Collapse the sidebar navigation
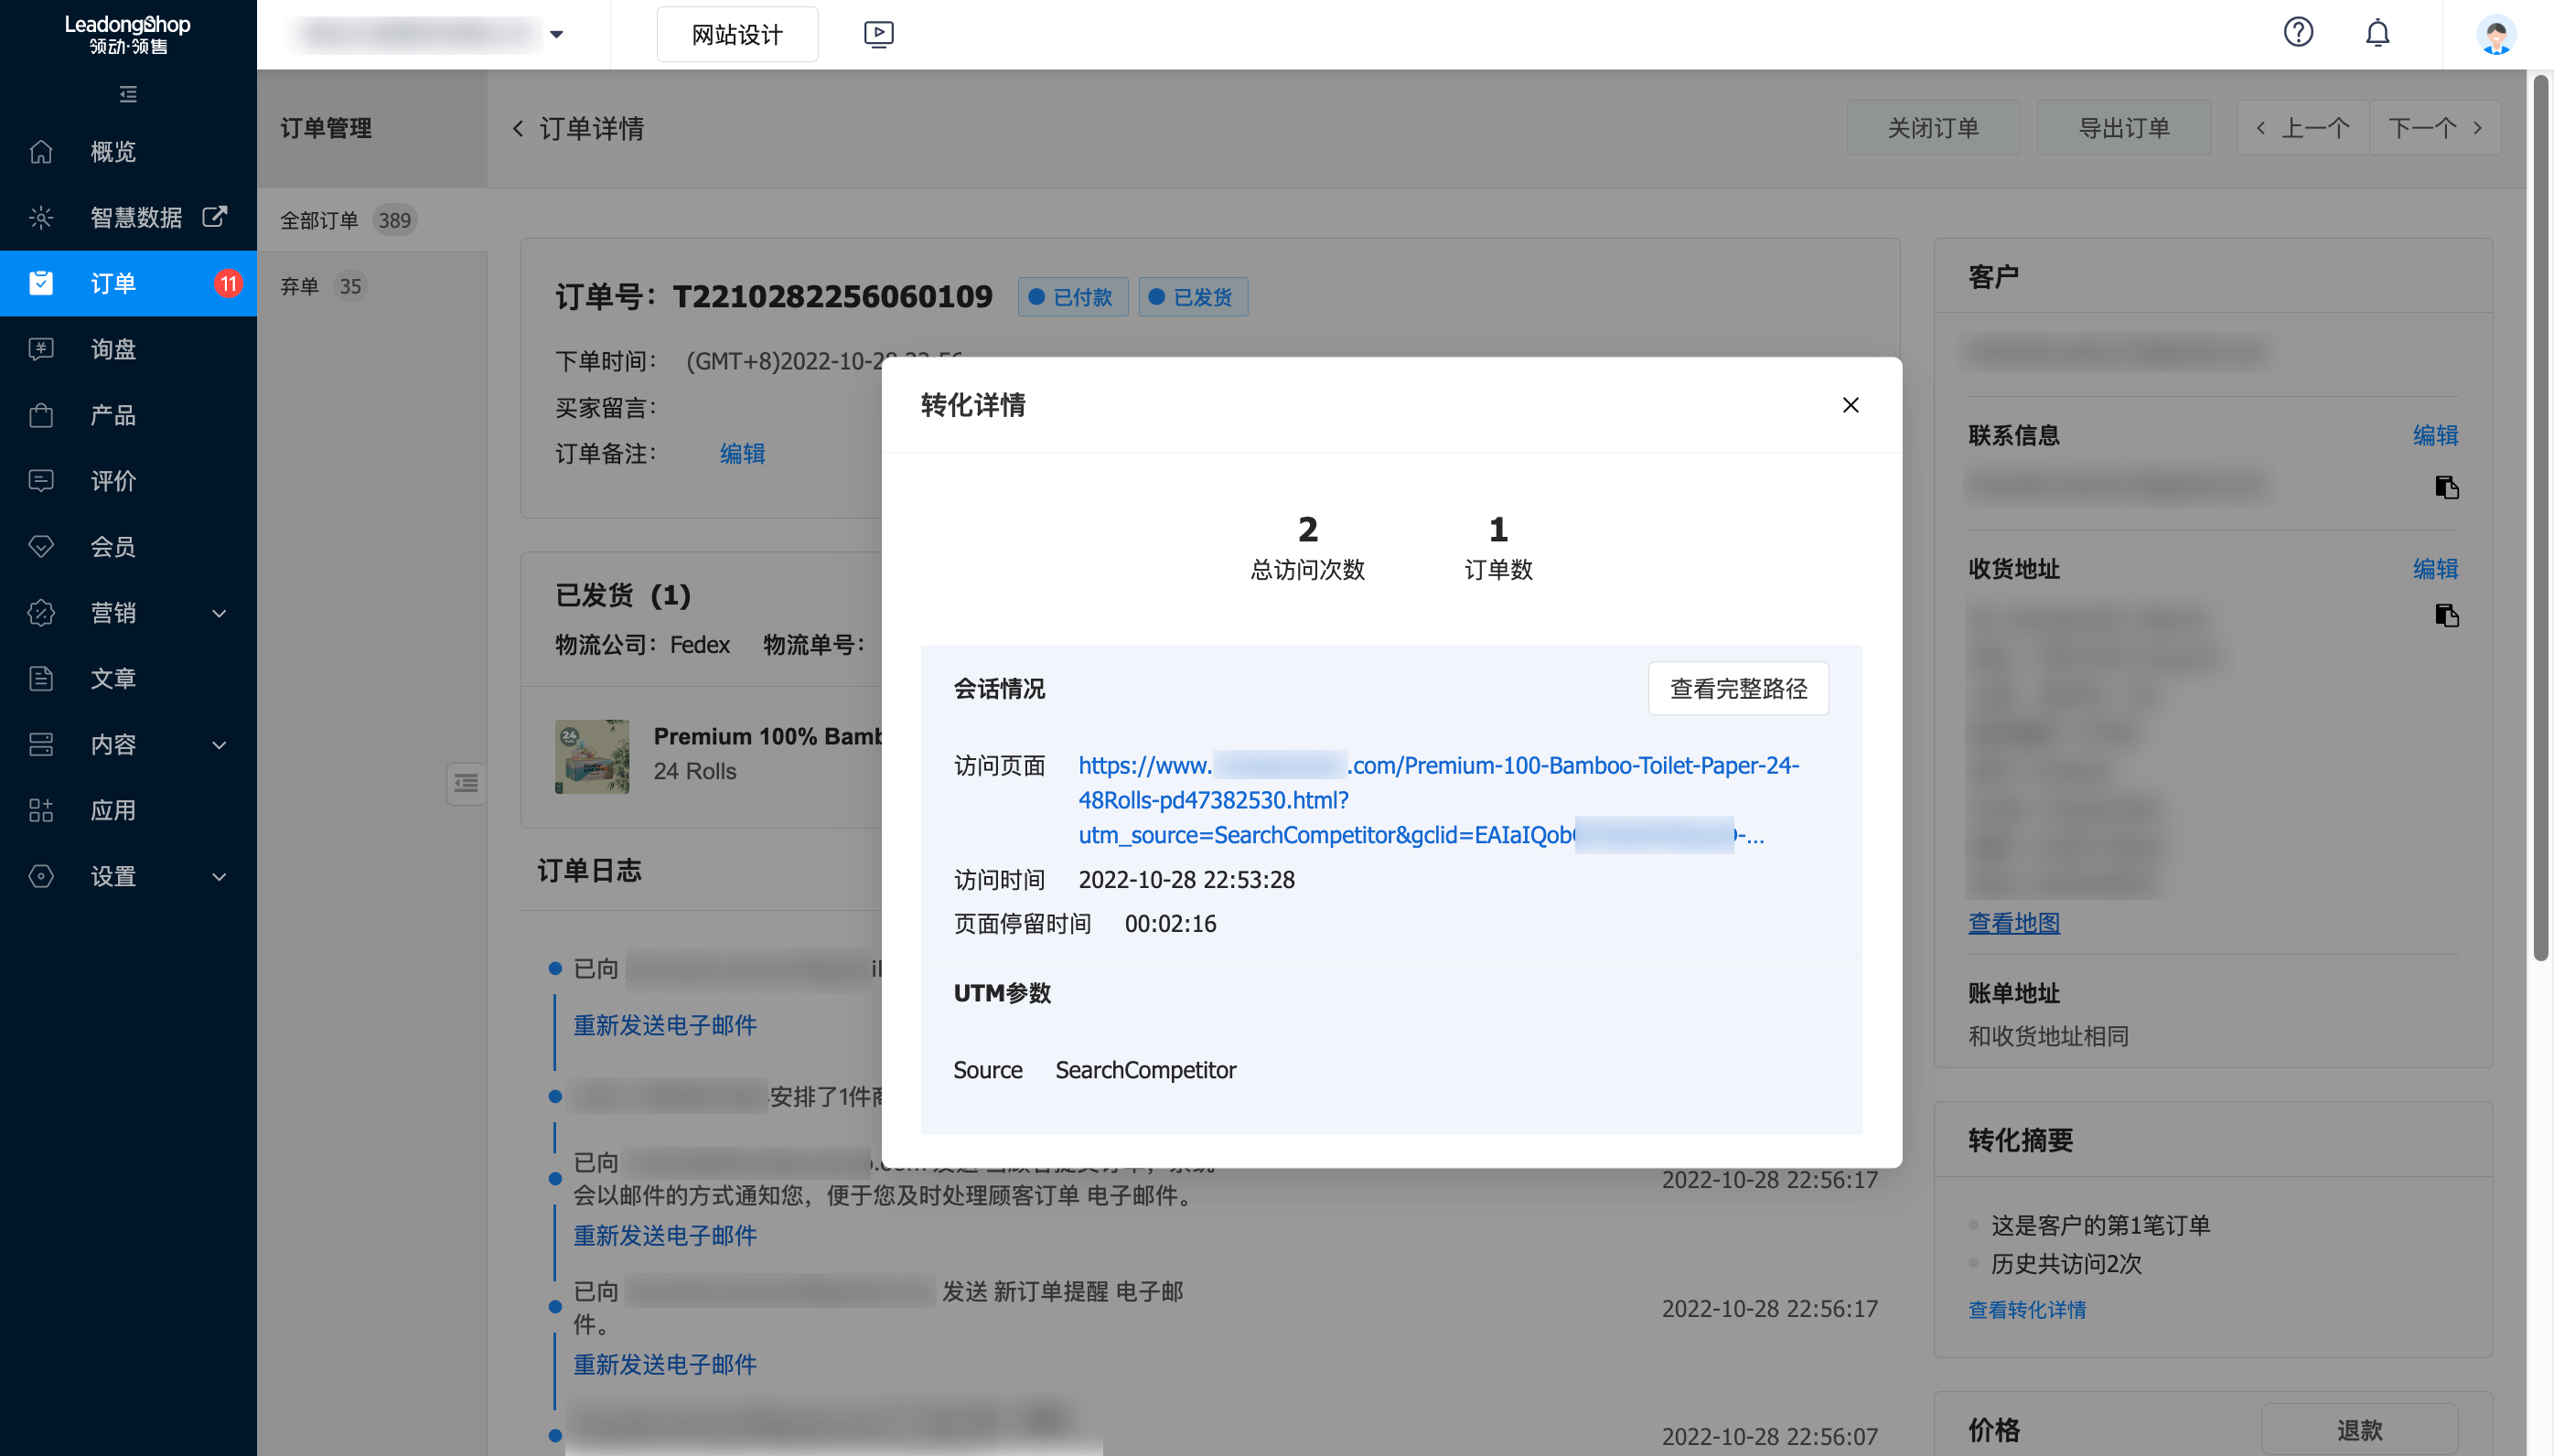 (127, 93)
